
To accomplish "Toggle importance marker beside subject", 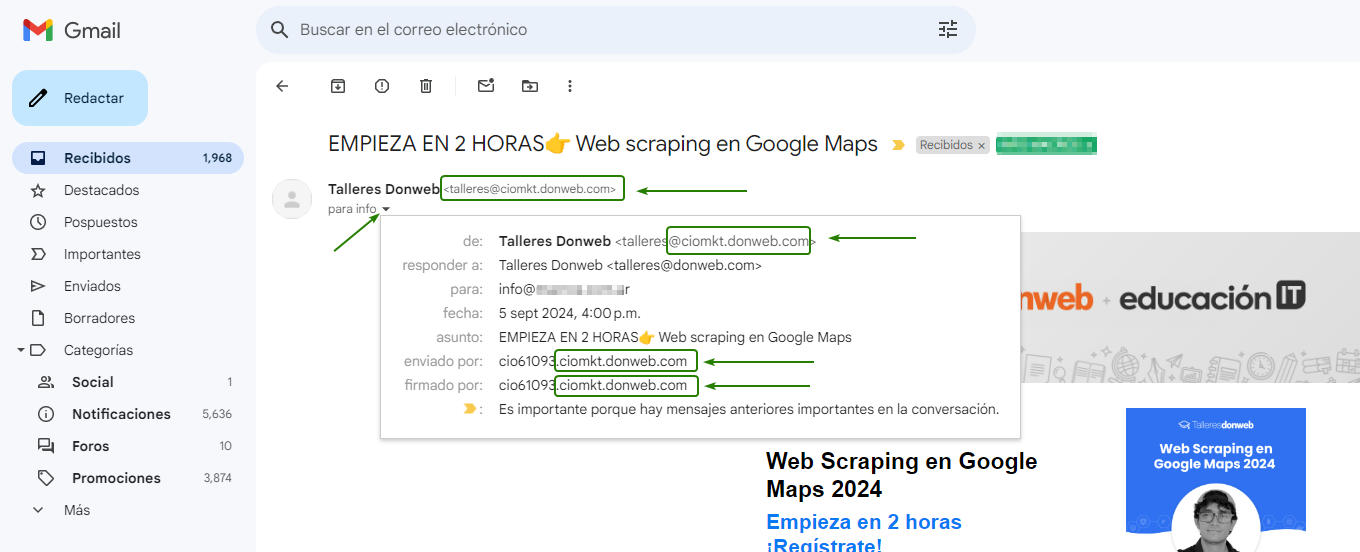I will (898, 145).
